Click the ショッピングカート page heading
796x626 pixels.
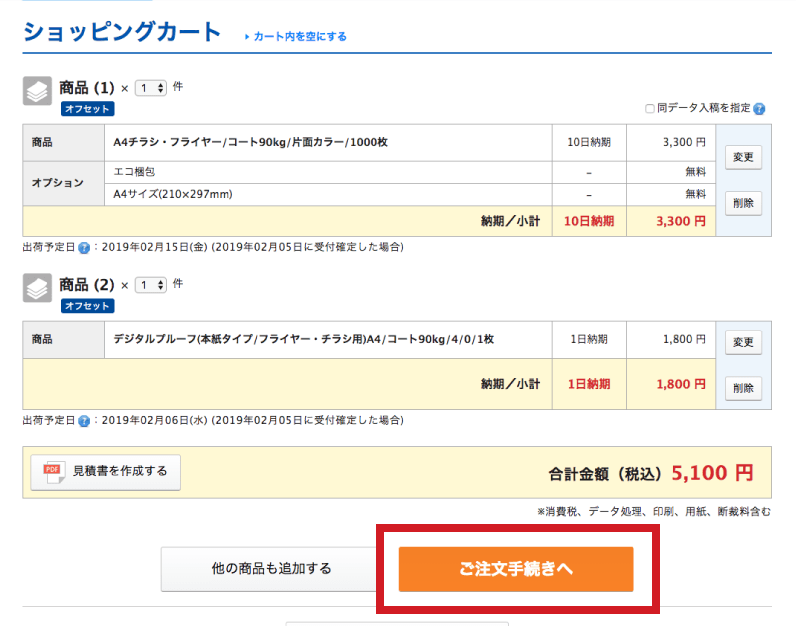tap(122, 32)
